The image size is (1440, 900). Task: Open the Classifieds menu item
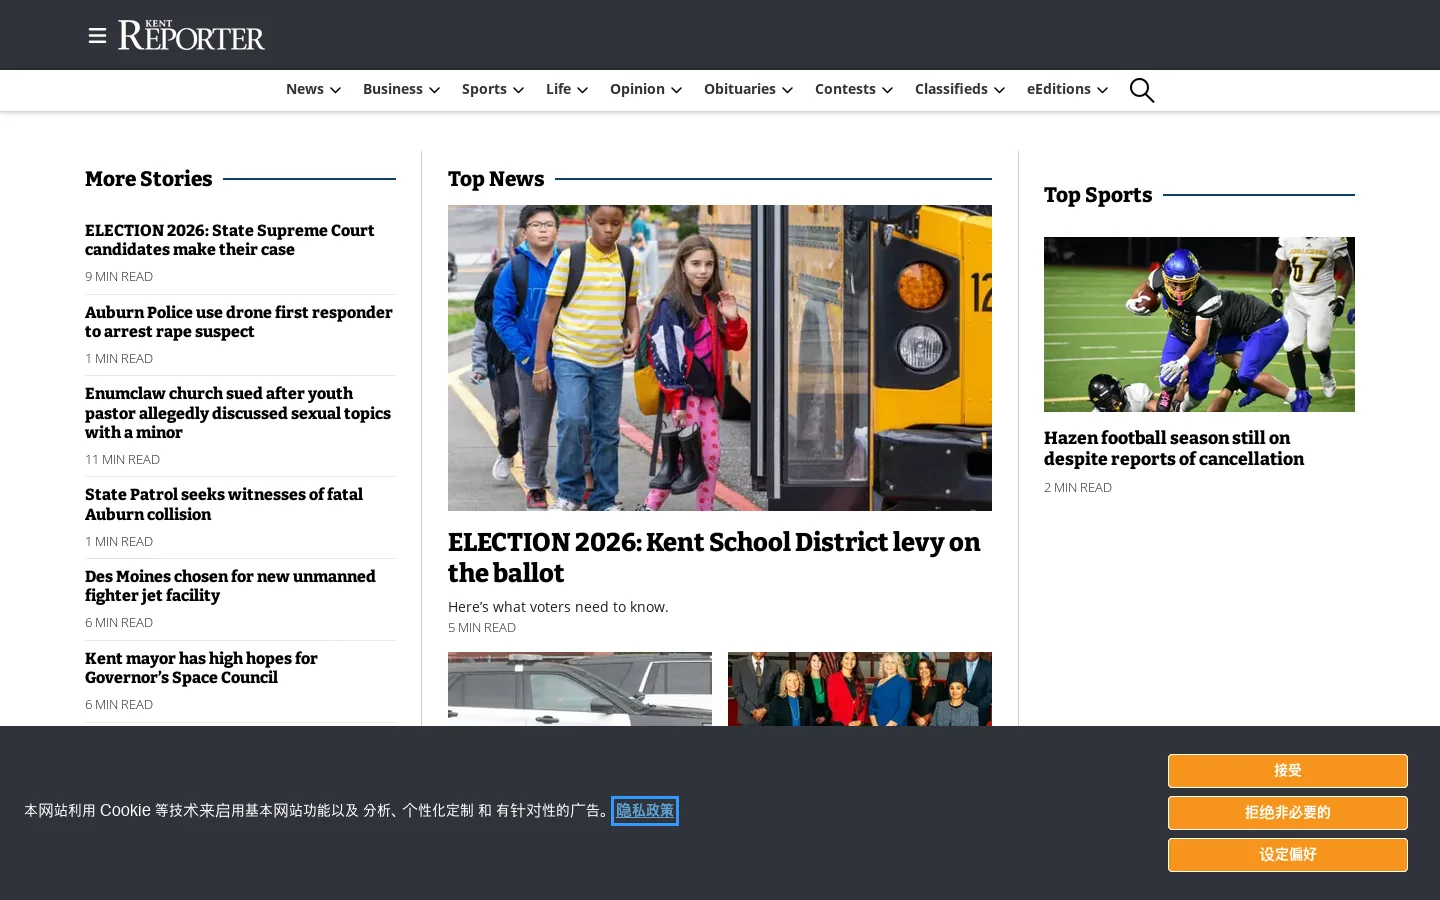click(951, 89)
